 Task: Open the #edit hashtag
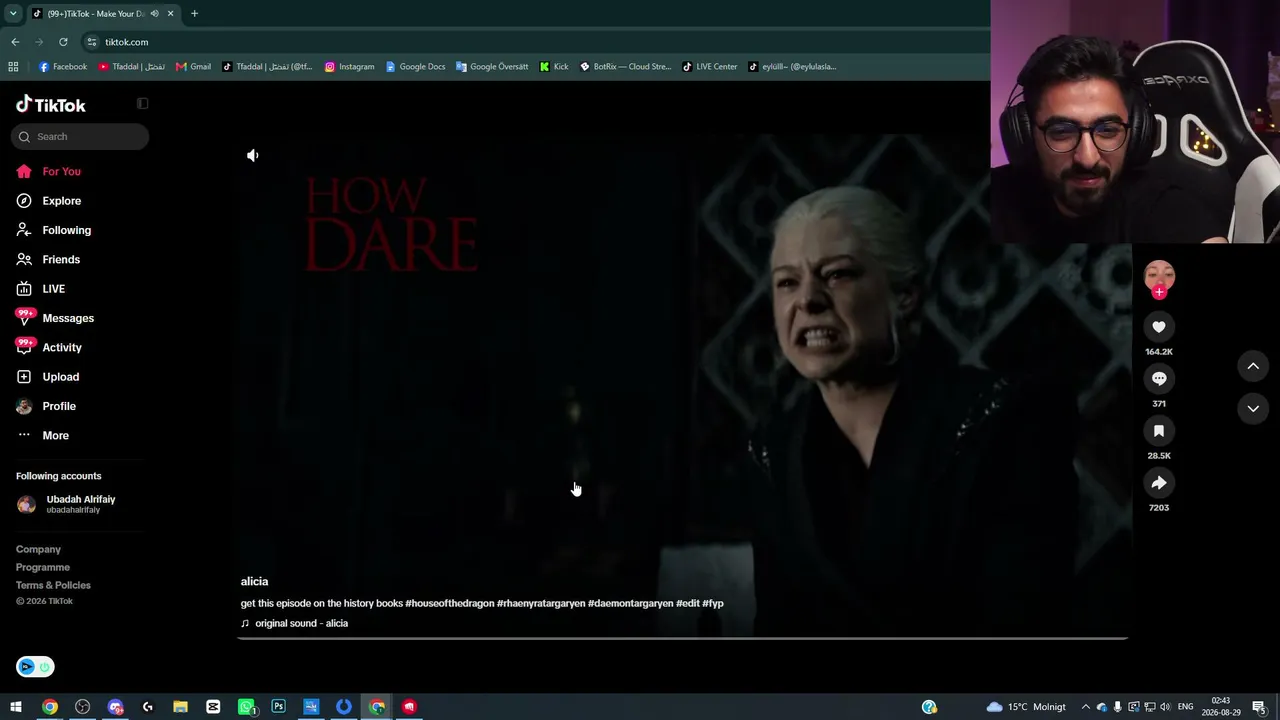tap(688, 604)
